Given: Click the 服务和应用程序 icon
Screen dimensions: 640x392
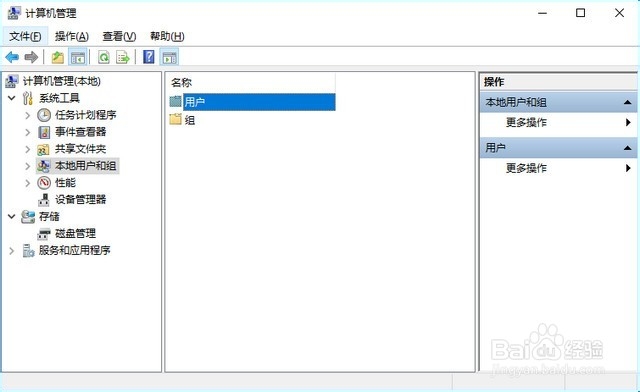Looking at the screenshot, I should point(28,250).
